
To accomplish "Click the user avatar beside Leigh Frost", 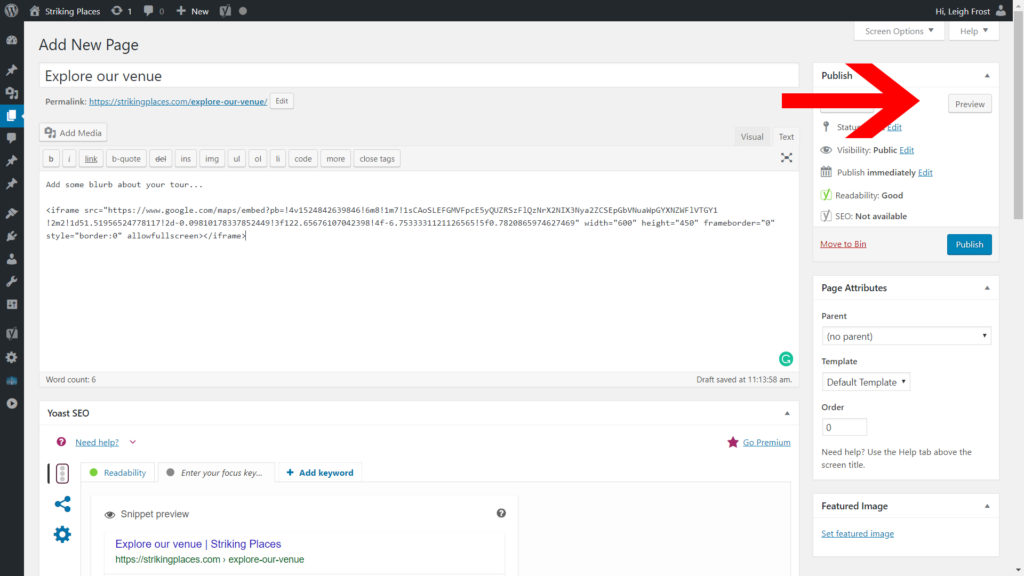I will [1000, 10].
